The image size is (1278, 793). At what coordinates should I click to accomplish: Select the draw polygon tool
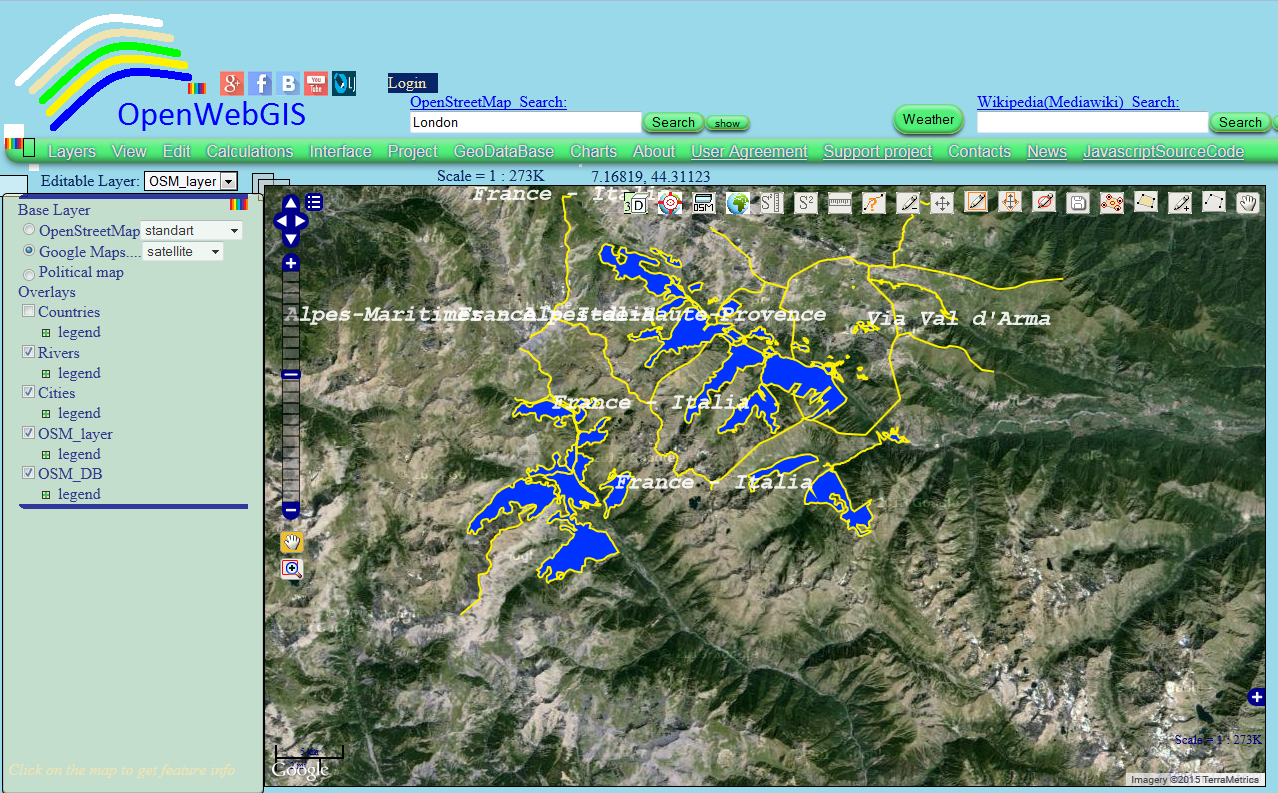click(1146, 202)
